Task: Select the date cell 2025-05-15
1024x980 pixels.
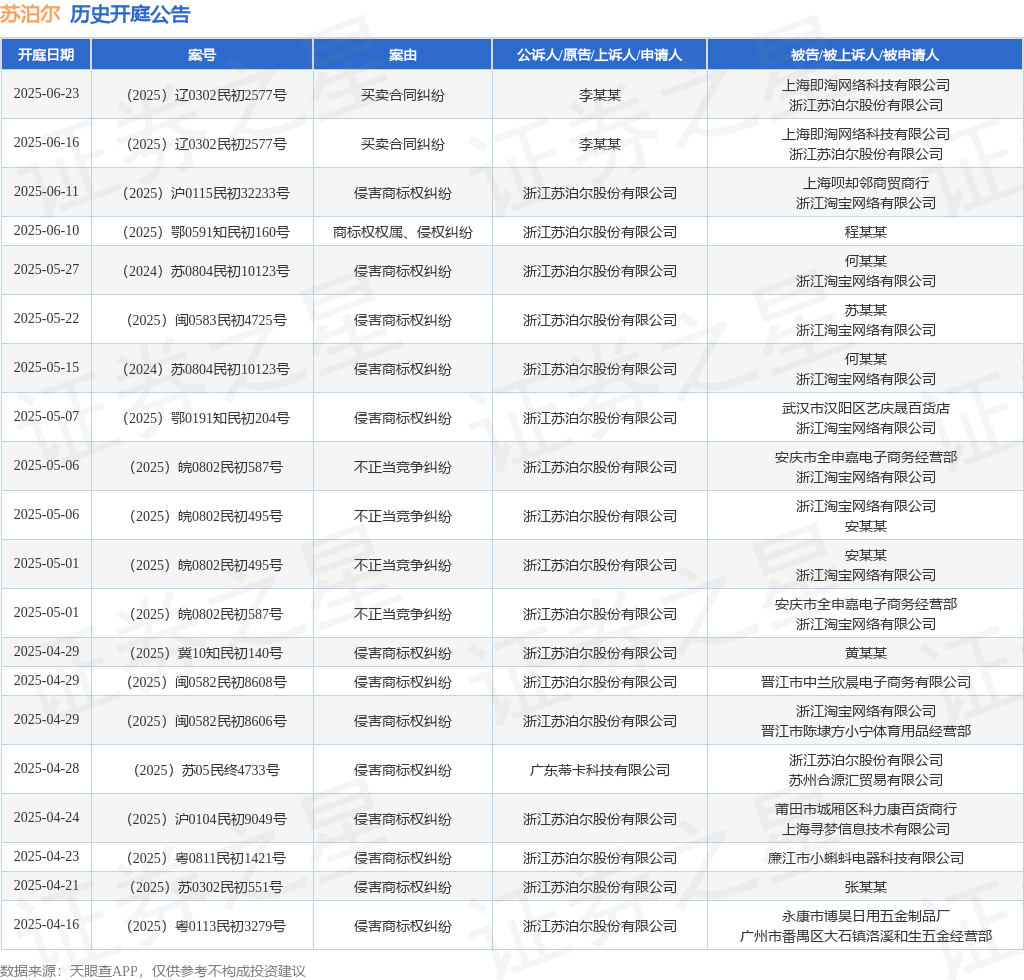Action: click(x=46, y=368)
